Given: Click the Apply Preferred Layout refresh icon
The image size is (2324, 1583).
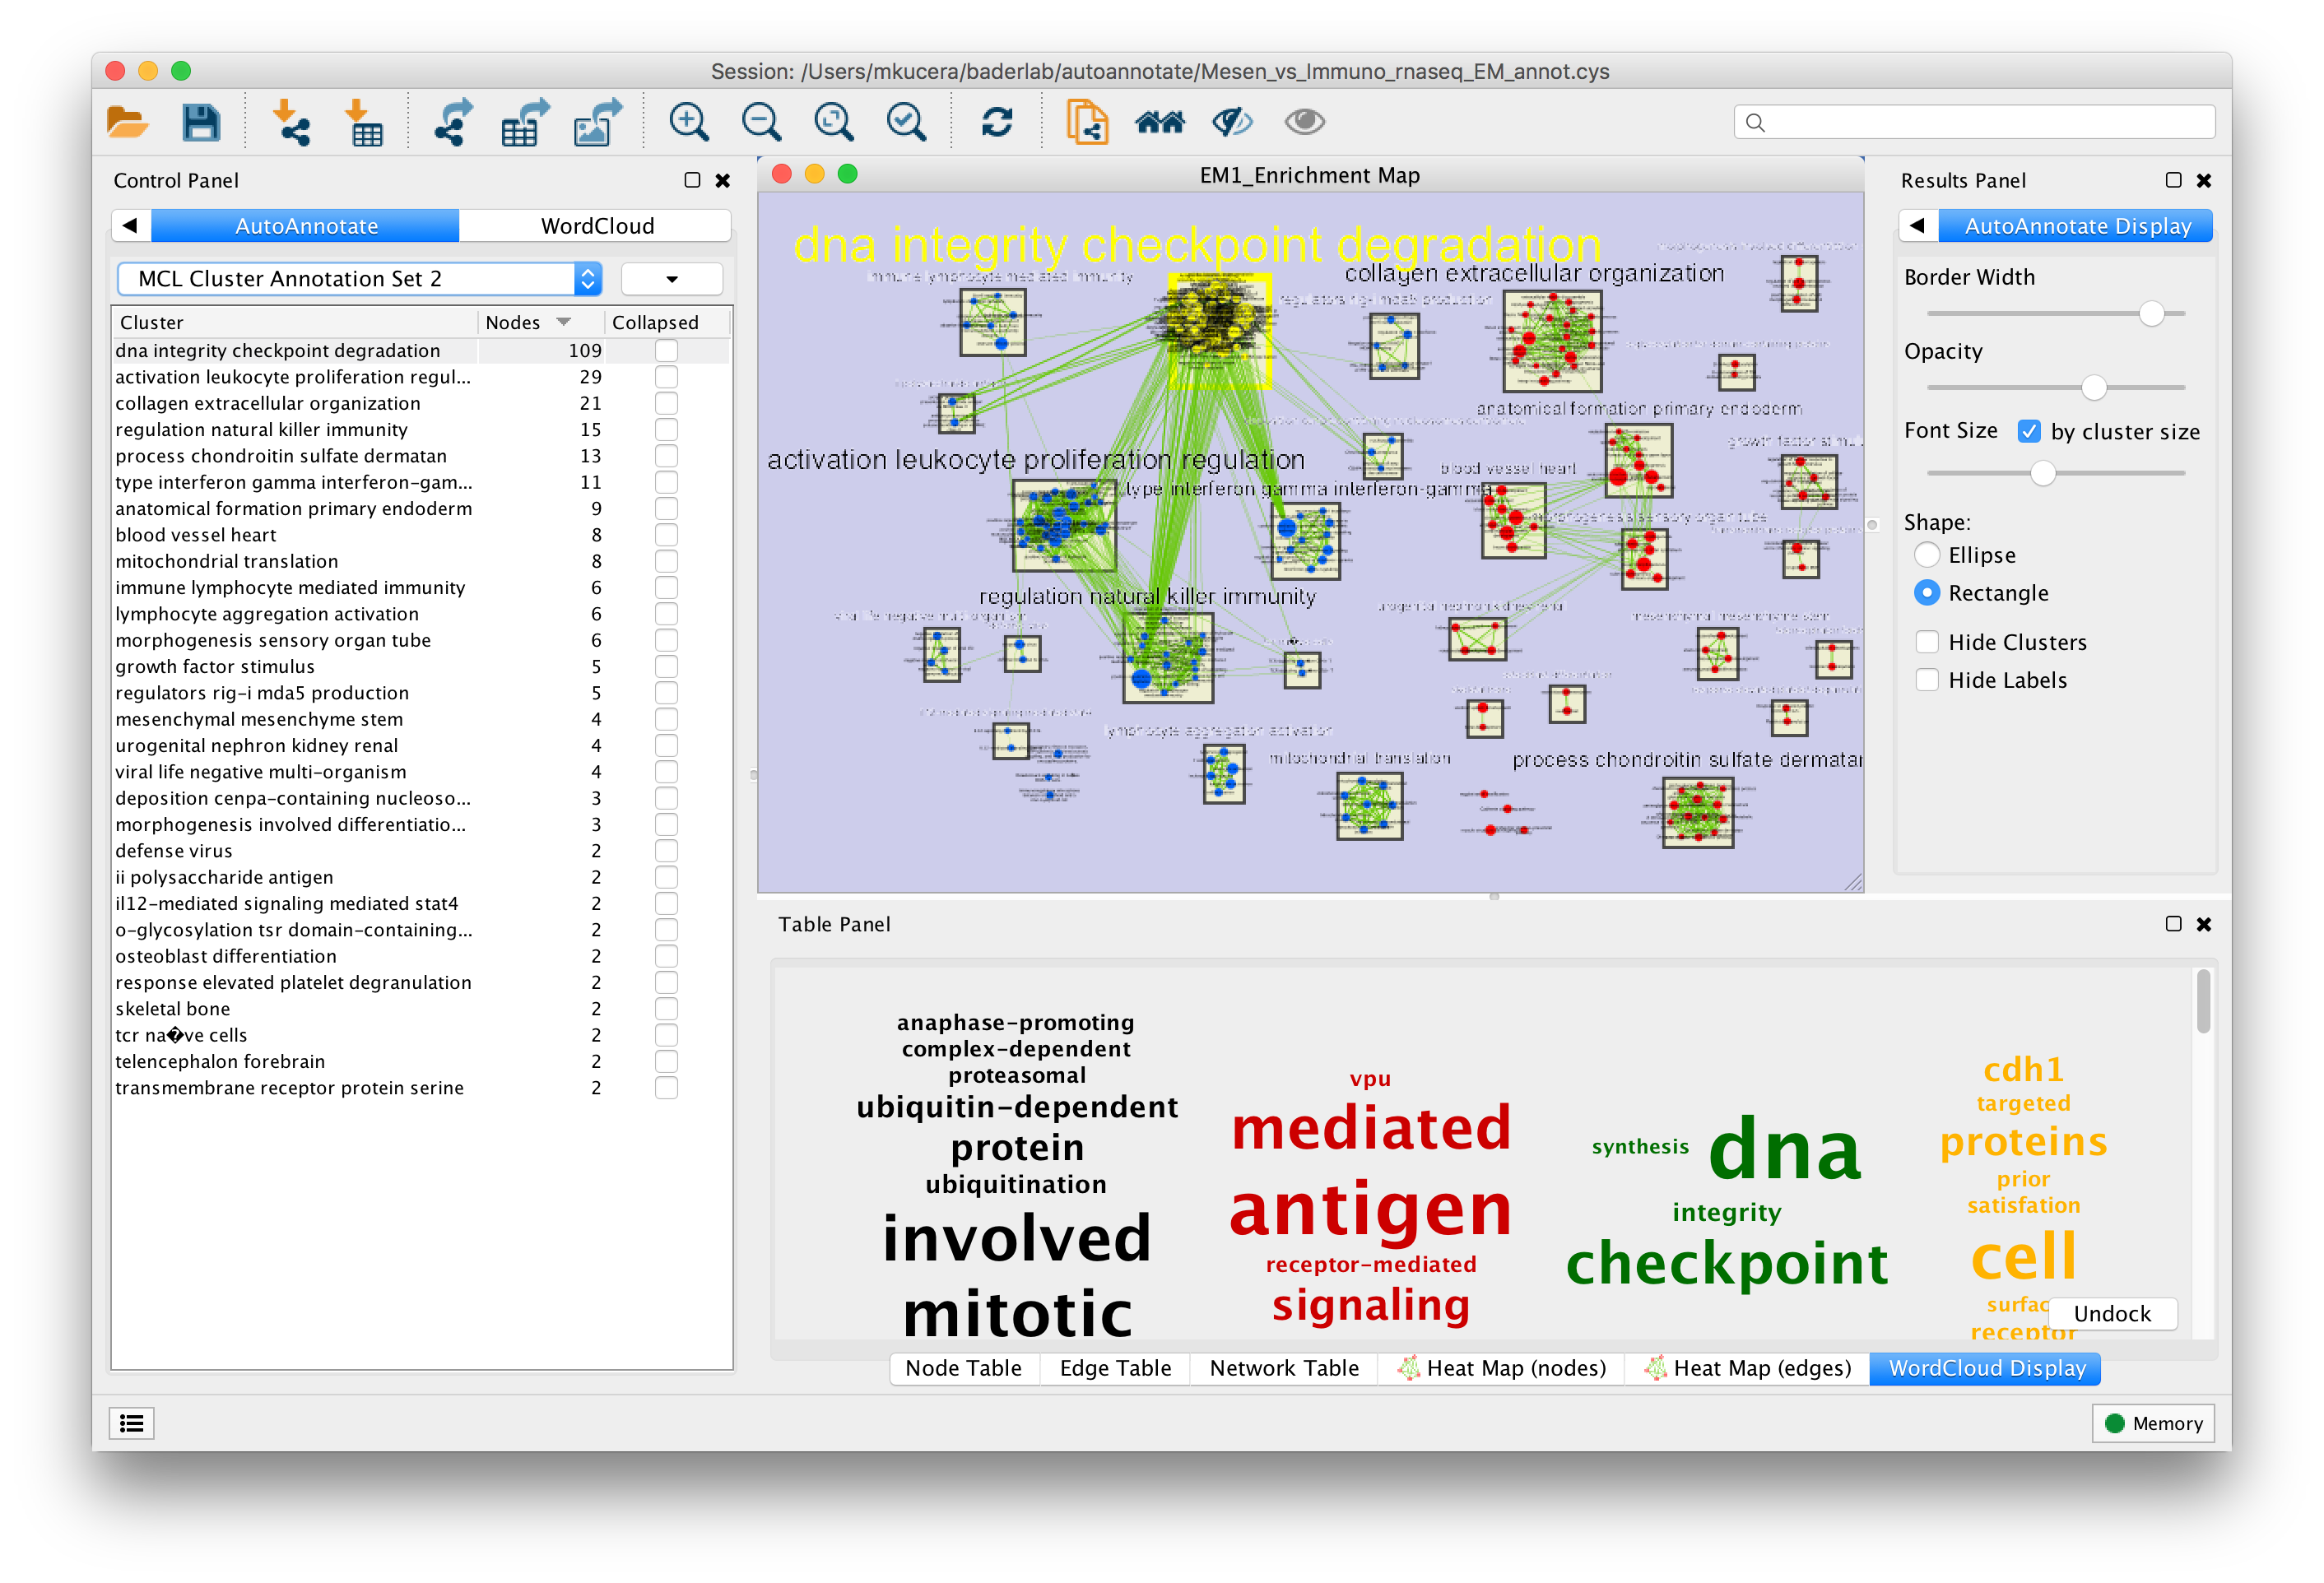Looking at the screenshot, I should (997, 122).
